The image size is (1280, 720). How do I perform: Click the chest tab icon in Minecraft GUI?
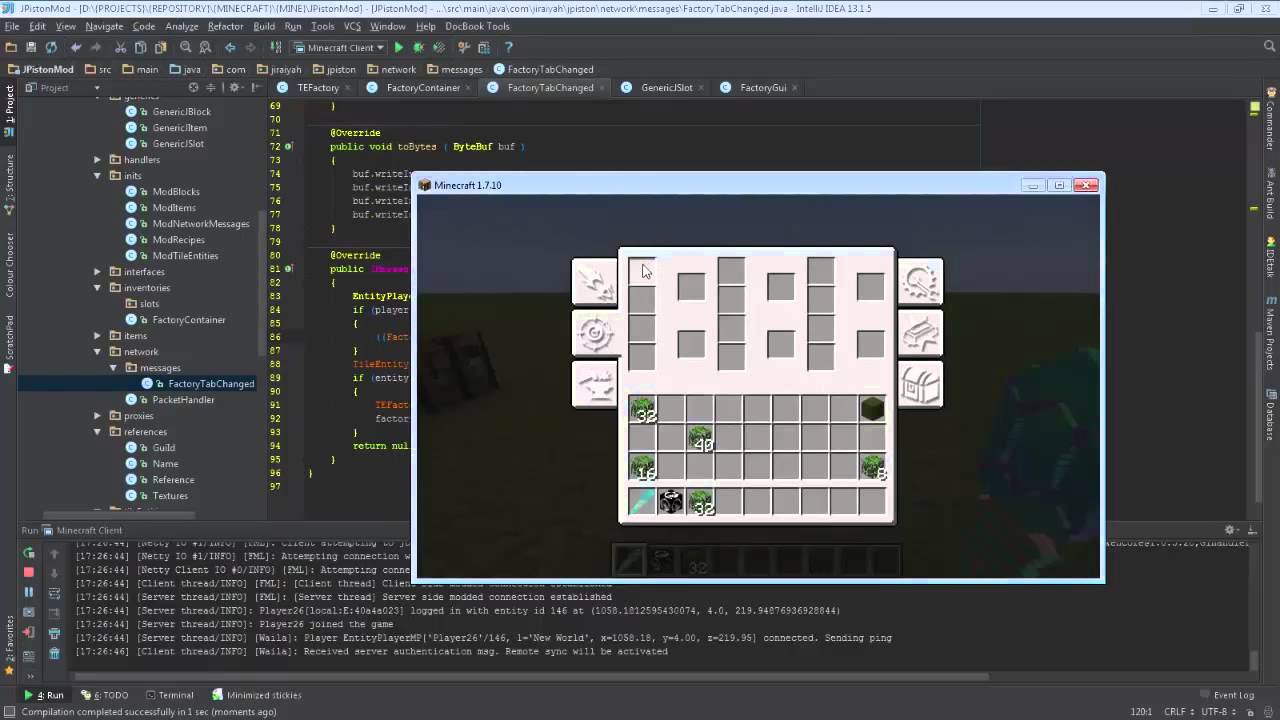tap(920, 383)
